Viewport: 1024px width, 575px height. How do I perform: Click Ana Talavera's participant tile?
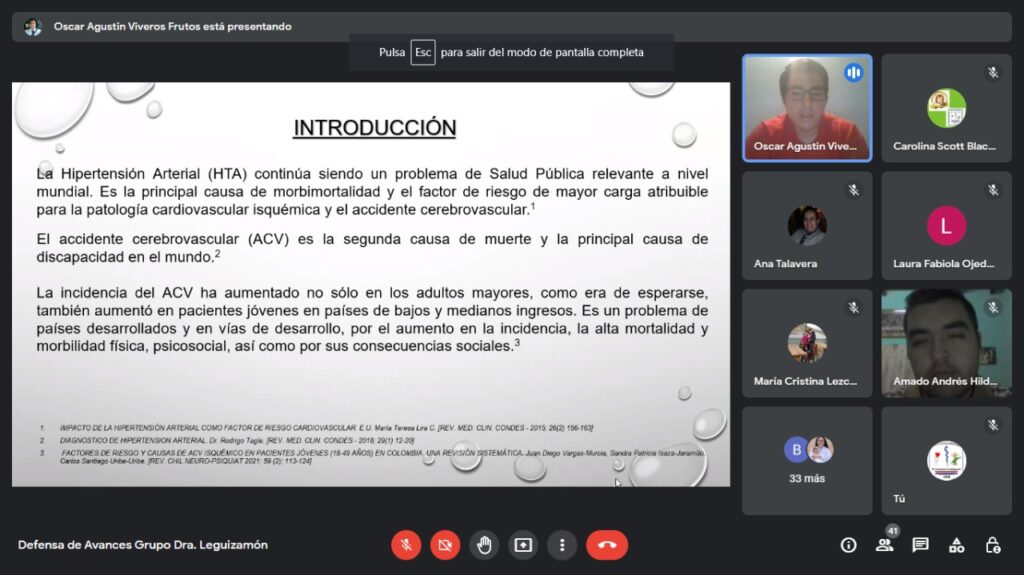tap(807, 226)
